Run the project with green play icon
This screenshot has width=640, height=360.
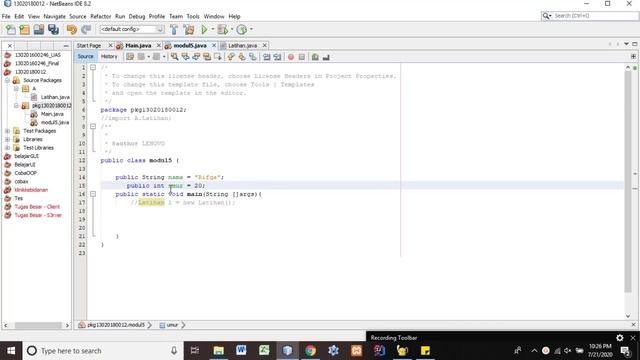tap(204, 29)
